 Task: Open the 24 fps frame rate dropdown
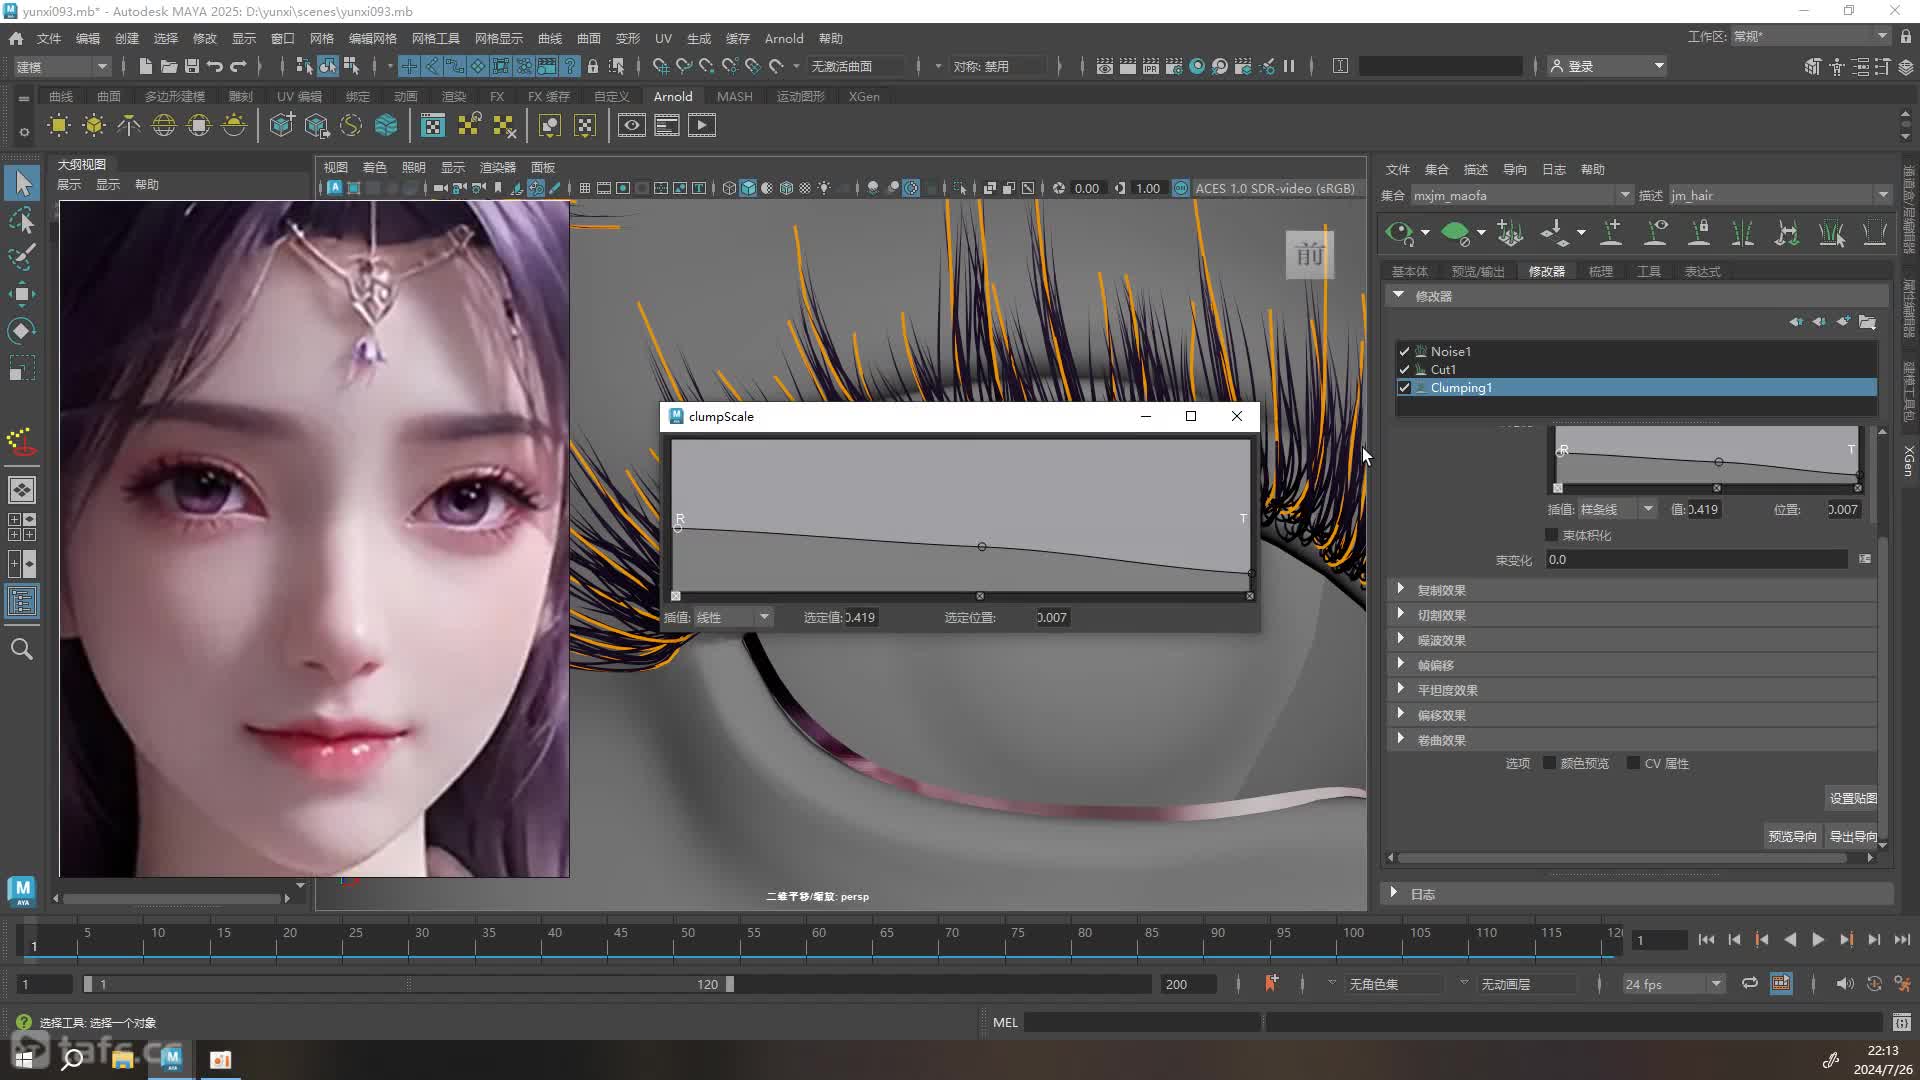coord(1674,984)
